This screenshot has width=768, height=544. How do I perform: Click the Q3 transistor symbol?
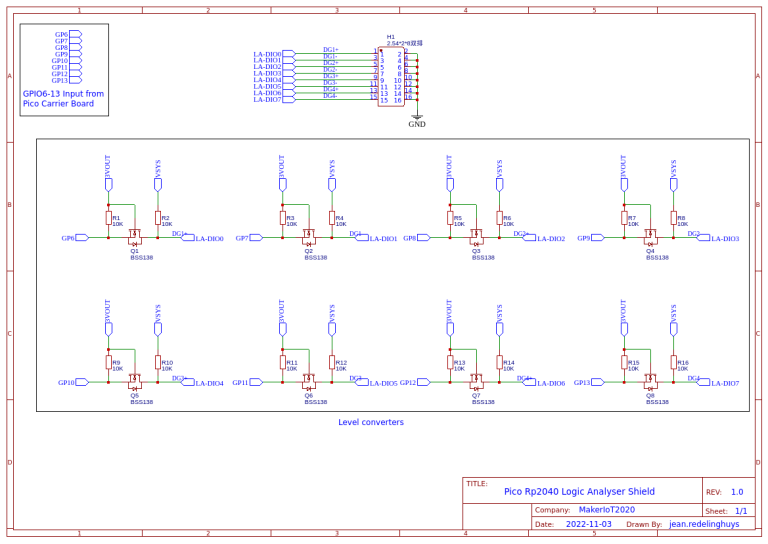(477, 238)
